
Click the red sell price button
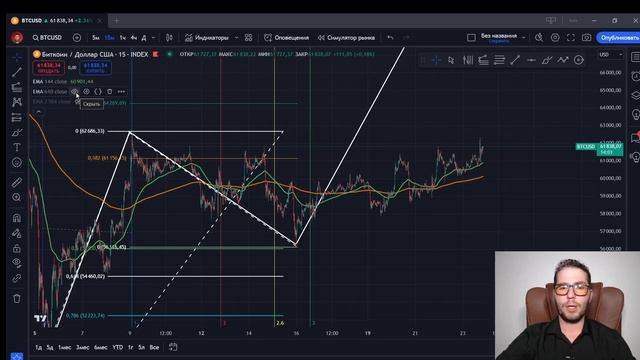(x=49, y=68)
